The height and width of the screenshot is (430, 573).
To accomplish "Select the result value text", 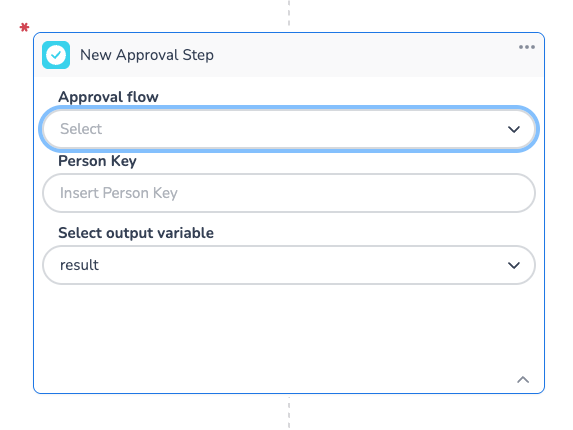I will click(79, 265).
